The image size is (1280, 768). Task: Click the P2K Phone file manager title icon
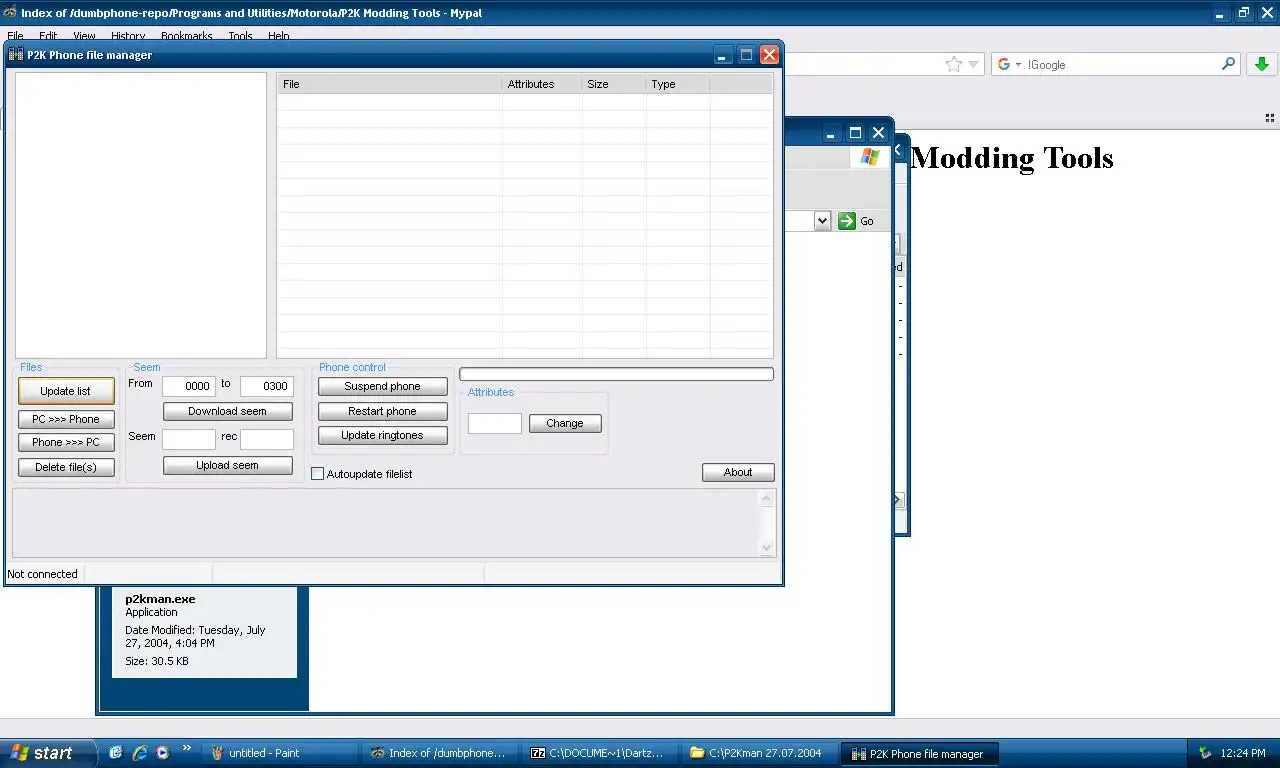16,55
